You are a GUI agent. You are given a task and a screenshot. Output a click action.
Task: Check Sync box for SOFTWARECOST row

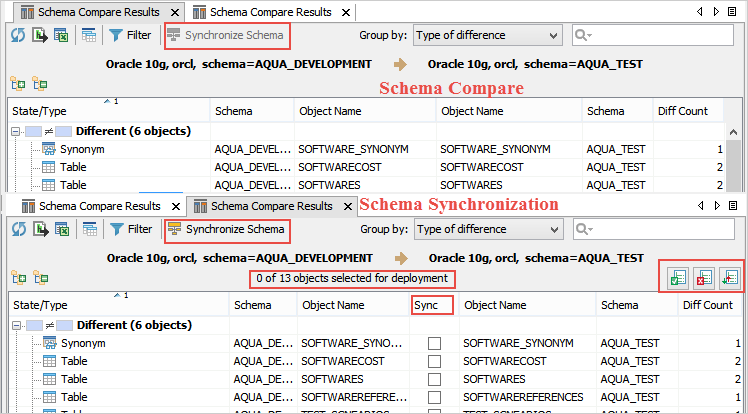pyautogui.click(x=434, y=361)
